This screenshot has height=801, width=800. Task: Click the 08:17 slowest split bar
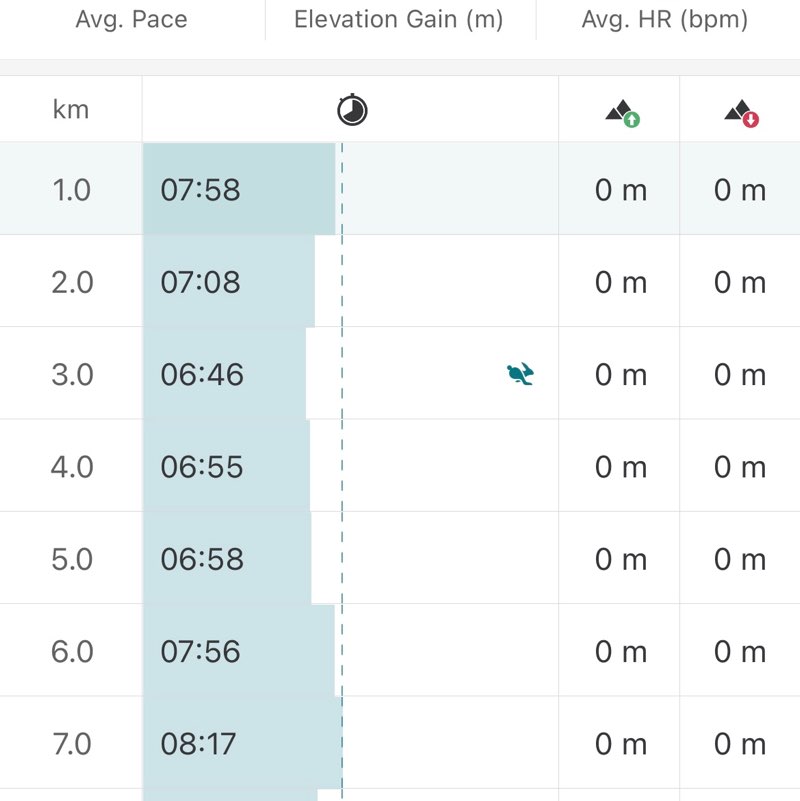click(x=241, y=744)
